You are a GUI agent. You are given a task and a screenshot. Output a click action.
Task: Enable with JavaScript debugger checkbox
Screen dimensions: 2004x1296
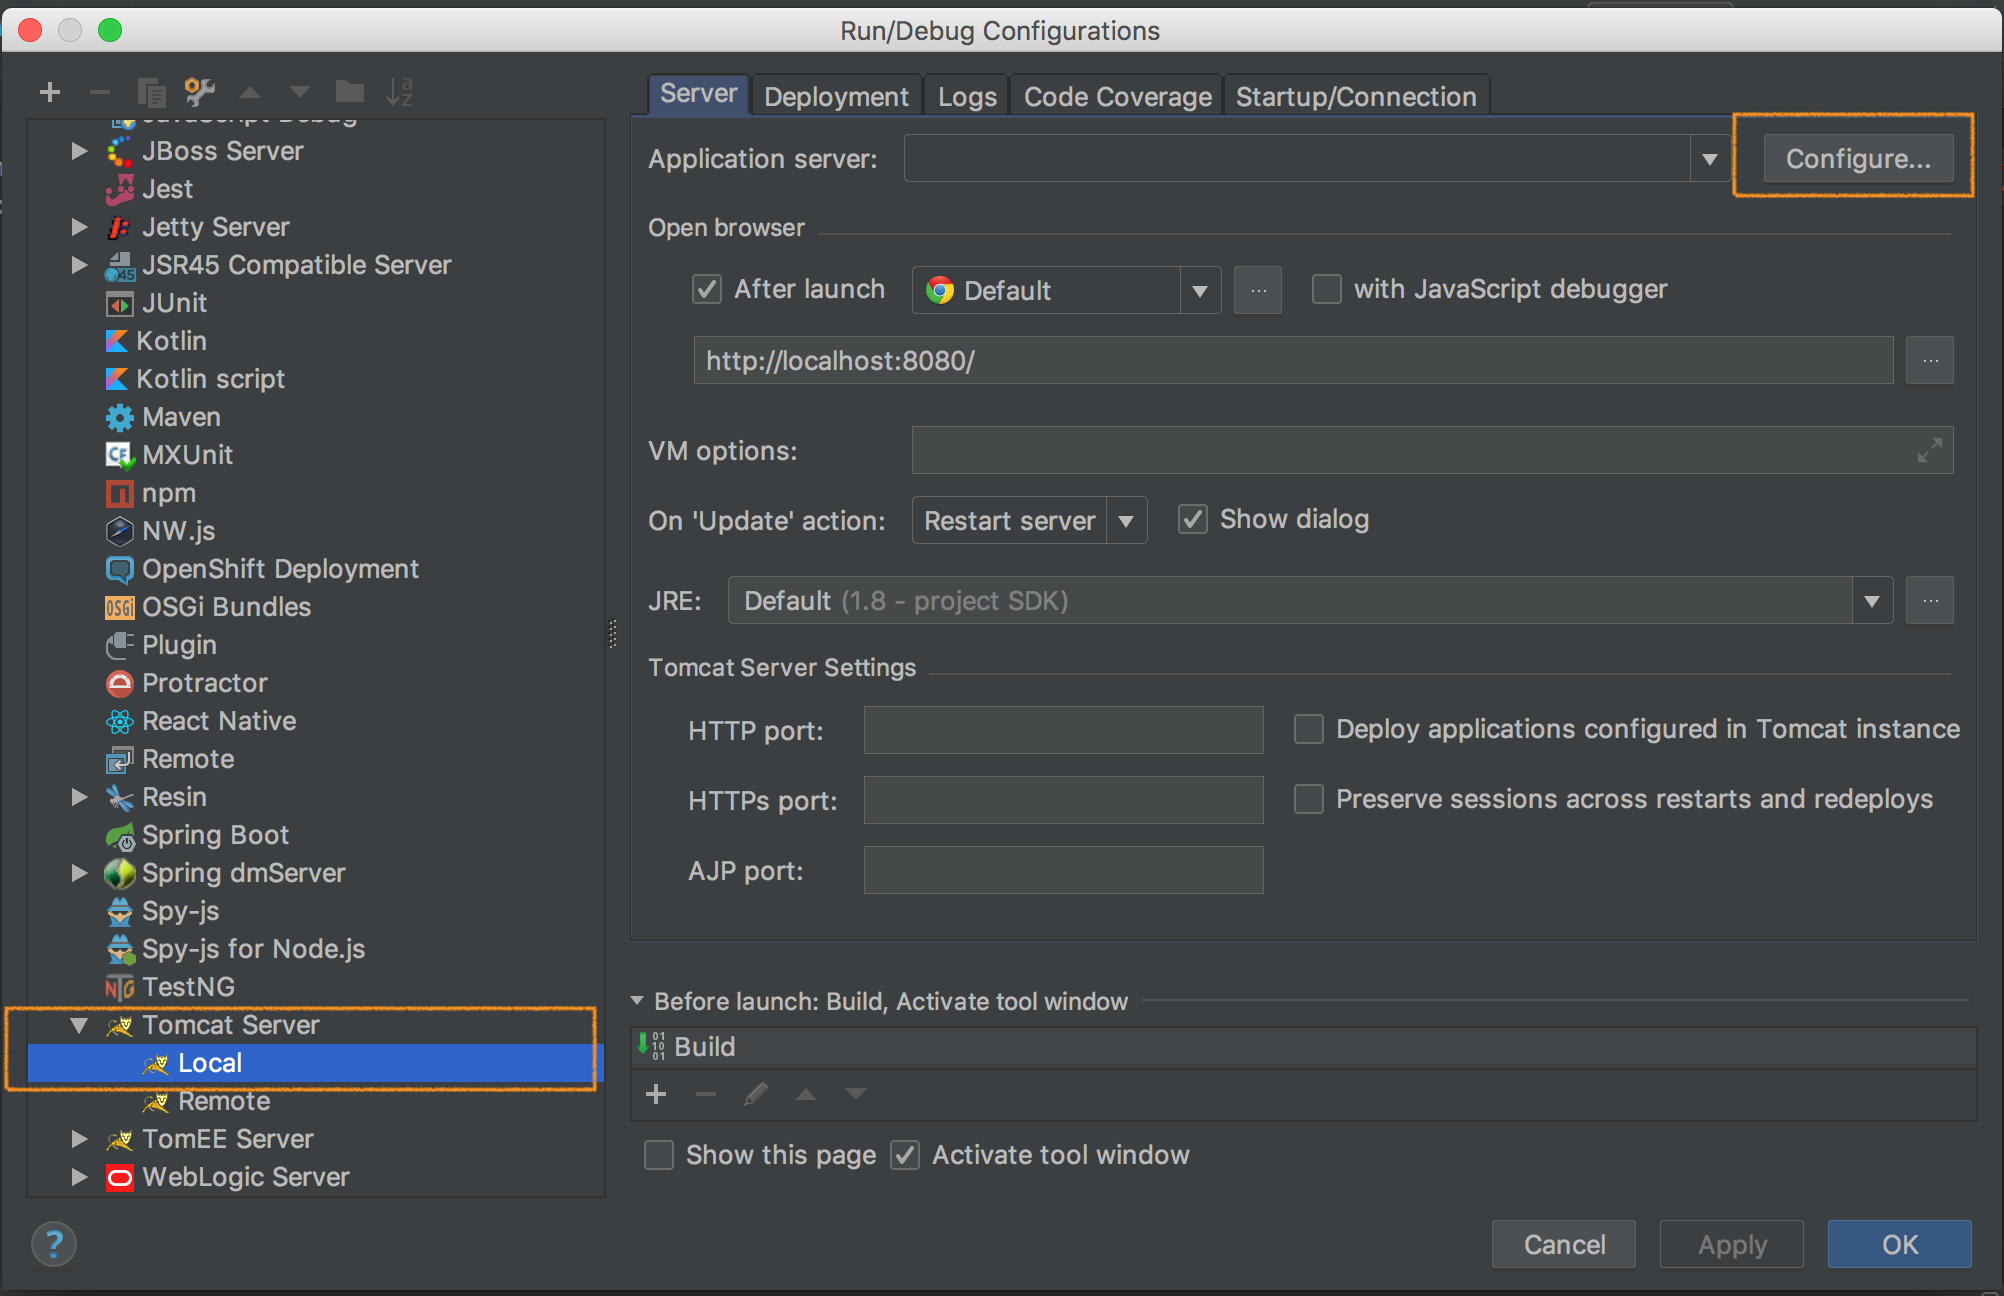(1327, 289)
